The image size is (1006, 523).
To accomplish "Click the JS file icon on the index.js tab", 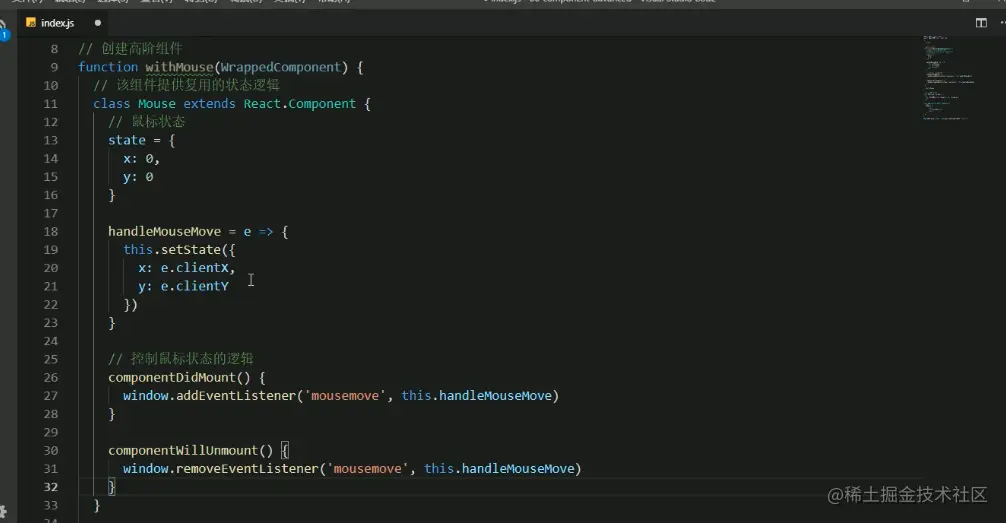I will pos(30,23).
